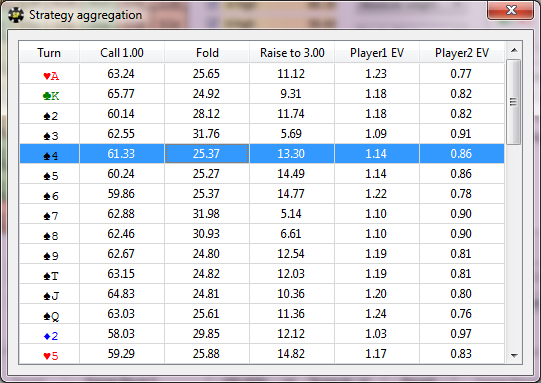This screenshot has width=541, height=383.
Task: Sort by the Call 1.00 column header
Action: click(x=122, y=53)
